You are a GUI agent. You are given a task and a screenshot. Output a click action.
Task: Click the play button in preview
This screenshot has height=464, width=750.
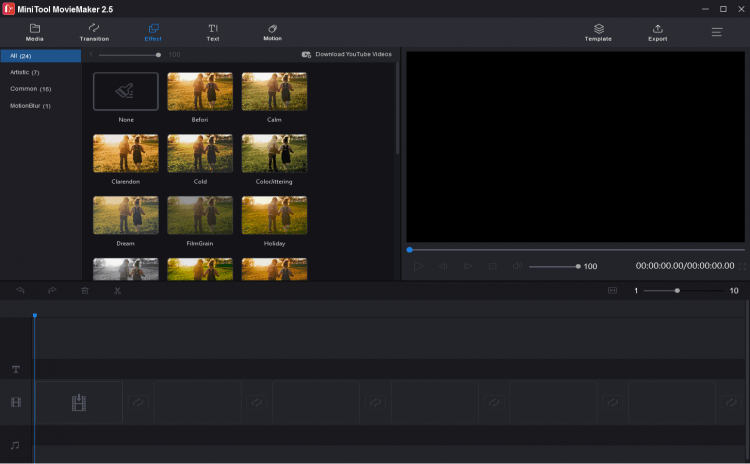point(419,266)
